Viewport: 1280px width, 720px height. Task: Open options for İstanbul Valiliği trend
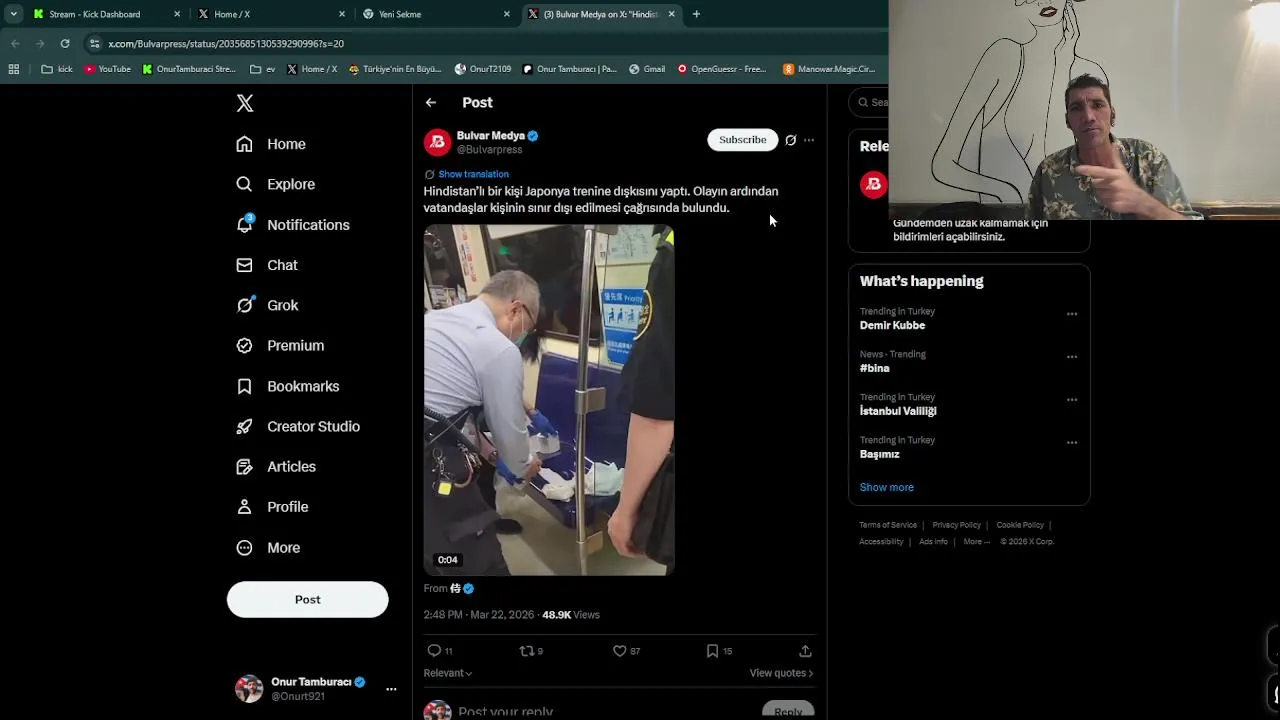pos(1072,400)
